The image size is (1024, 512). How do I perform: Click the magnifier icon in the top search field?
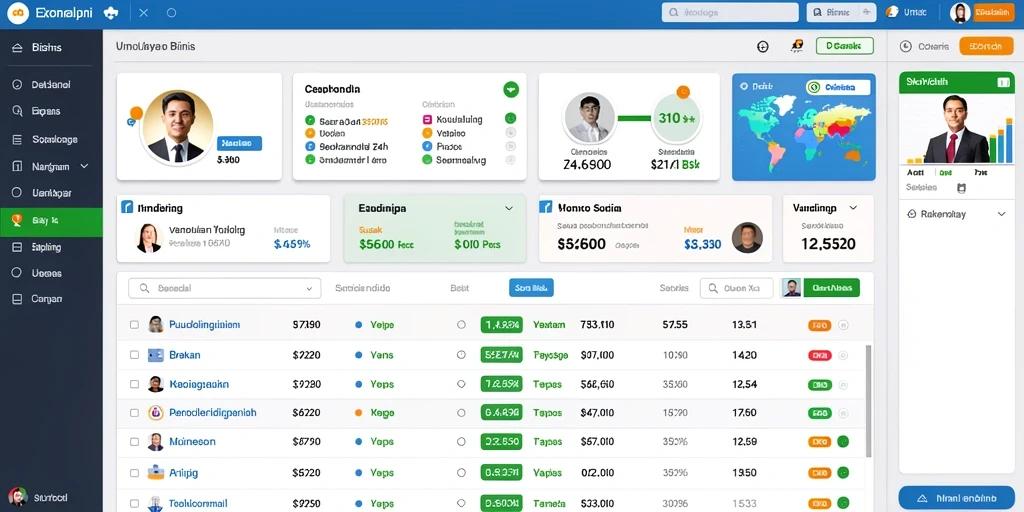(675, 12)
